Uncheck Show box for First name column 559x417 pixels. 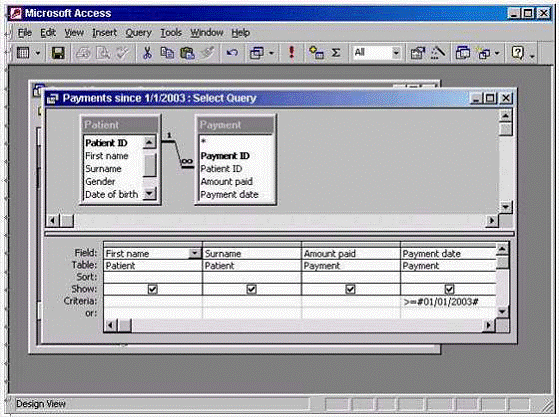click(153, 289)
